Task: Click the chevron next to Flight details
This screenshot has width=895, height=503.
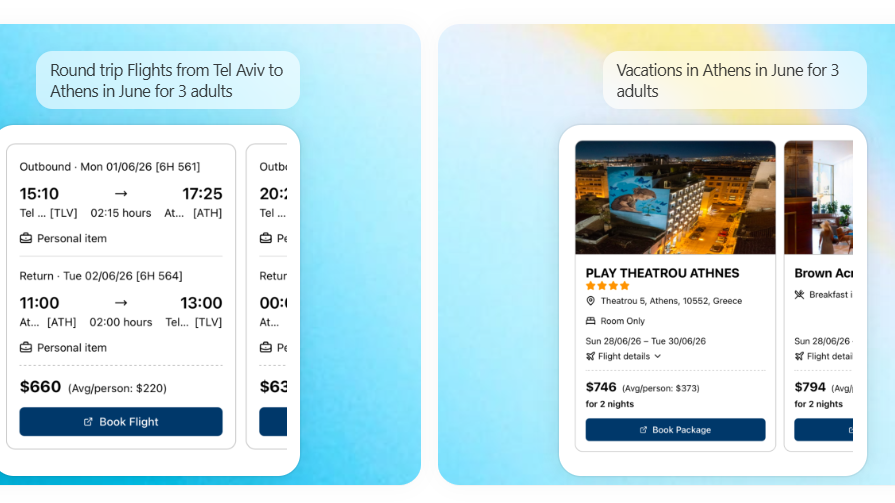Action: pos(658,356)
